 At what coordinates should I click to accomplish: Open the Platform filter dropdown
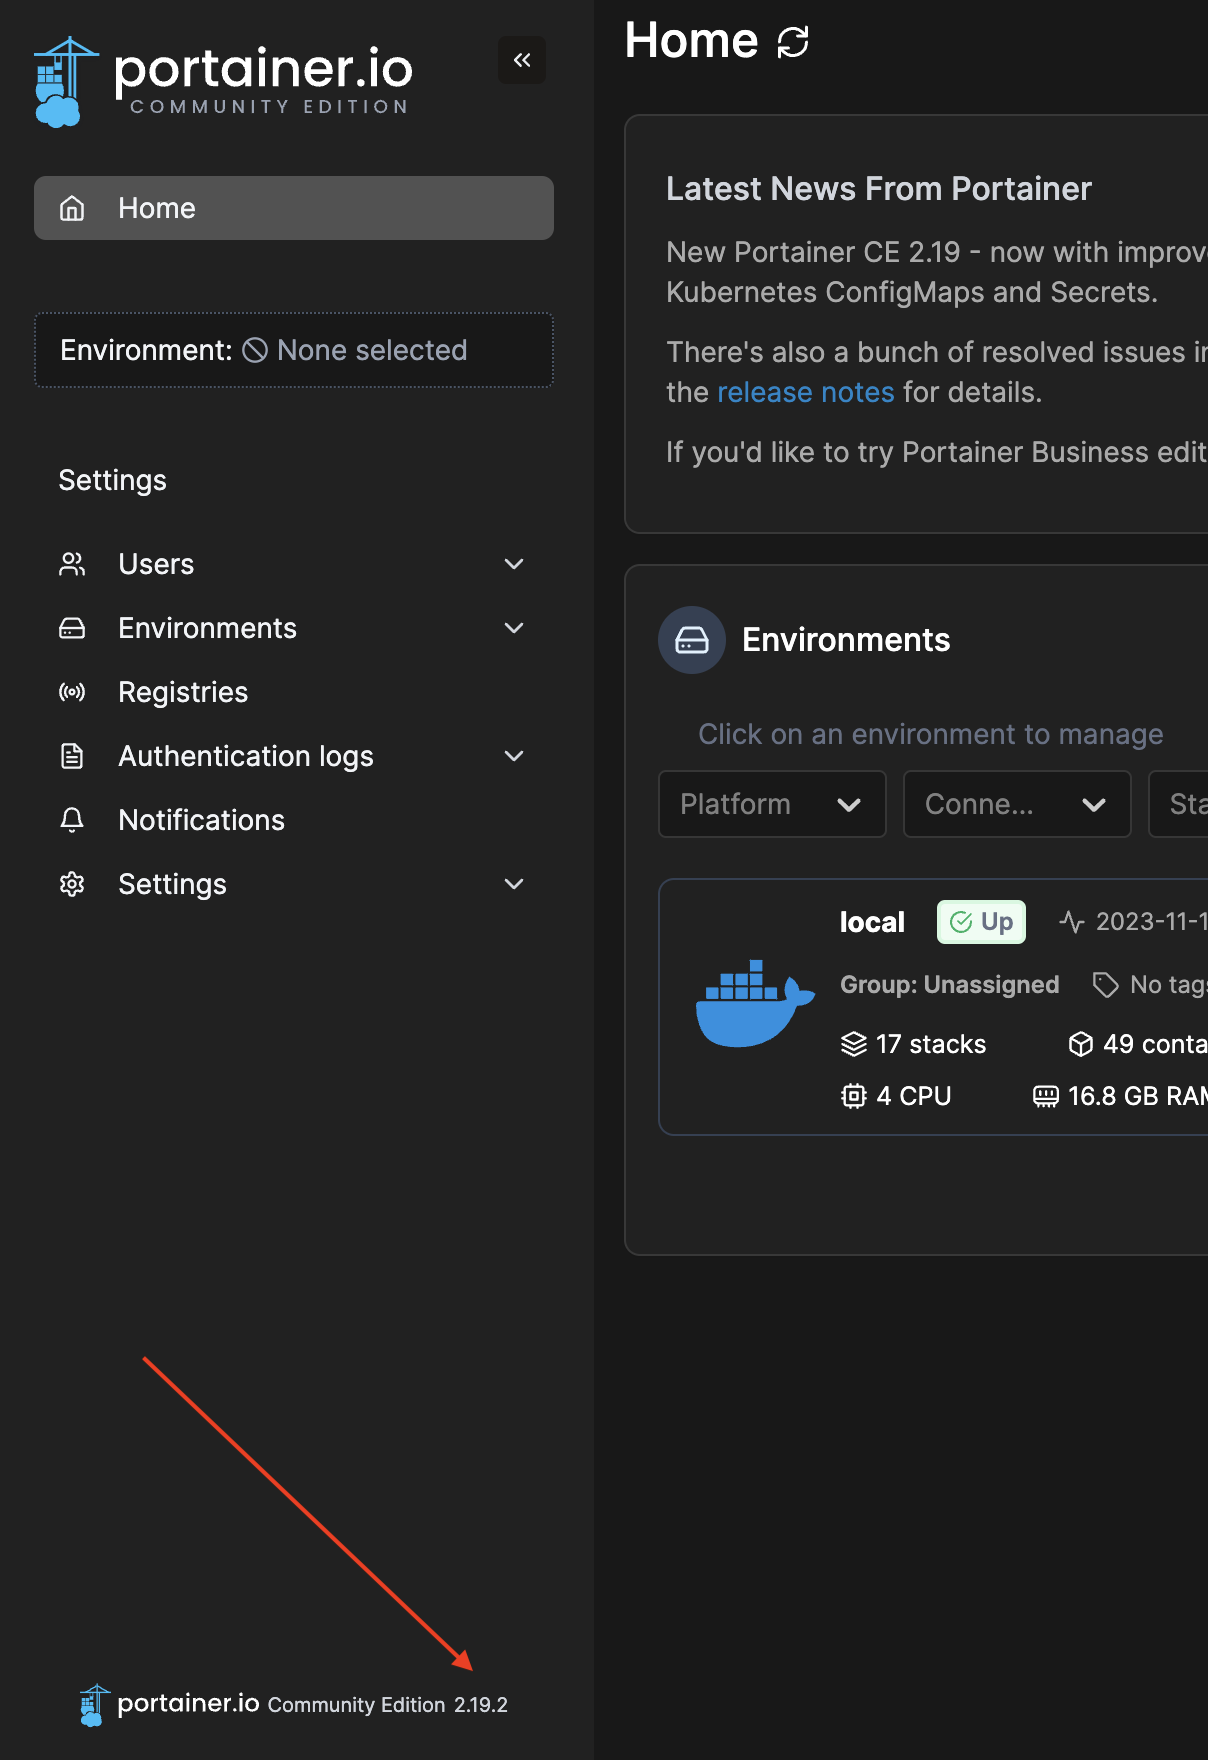click(772, 804)
